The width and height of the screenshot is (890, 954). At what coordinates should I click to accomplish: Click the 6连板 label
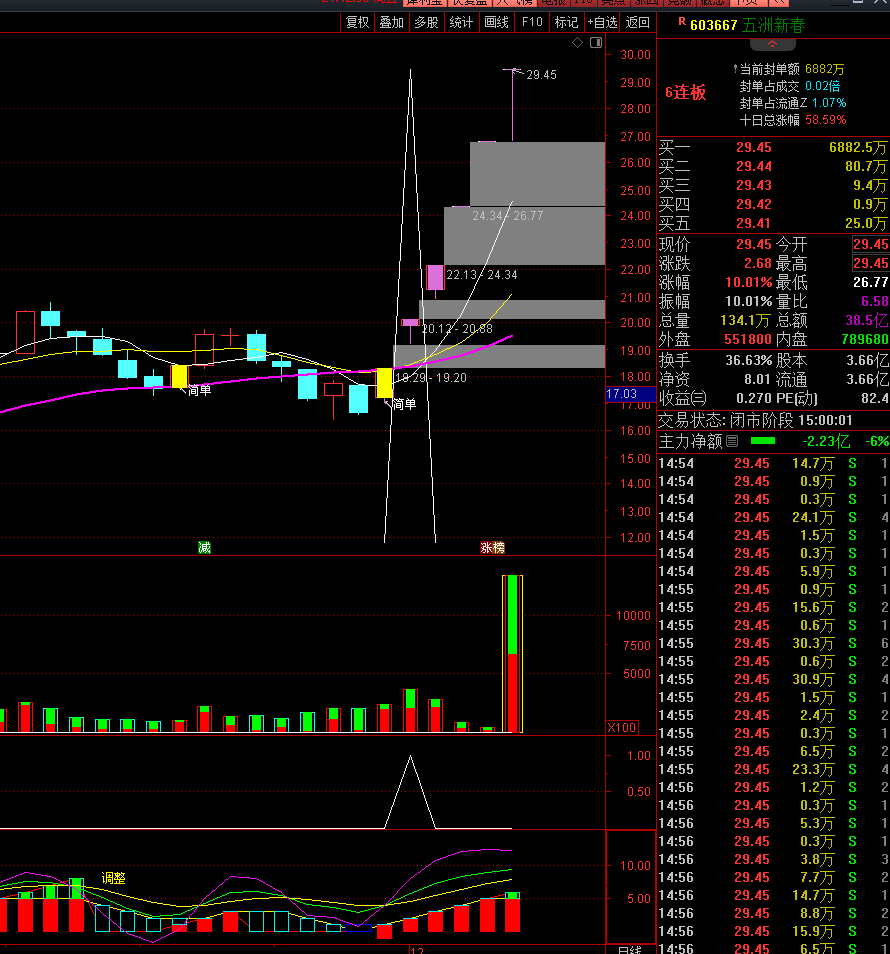[x=685, y=92]
